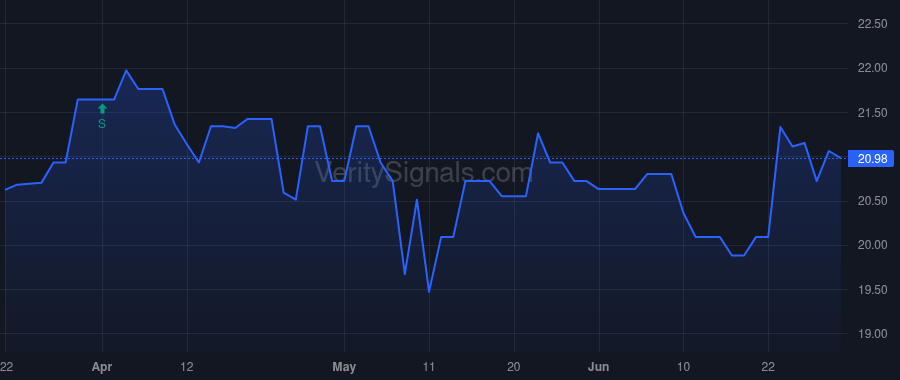Click the 20 date label on time axis
The height and width of the screenshot is (380, 900).
point(514,367)
